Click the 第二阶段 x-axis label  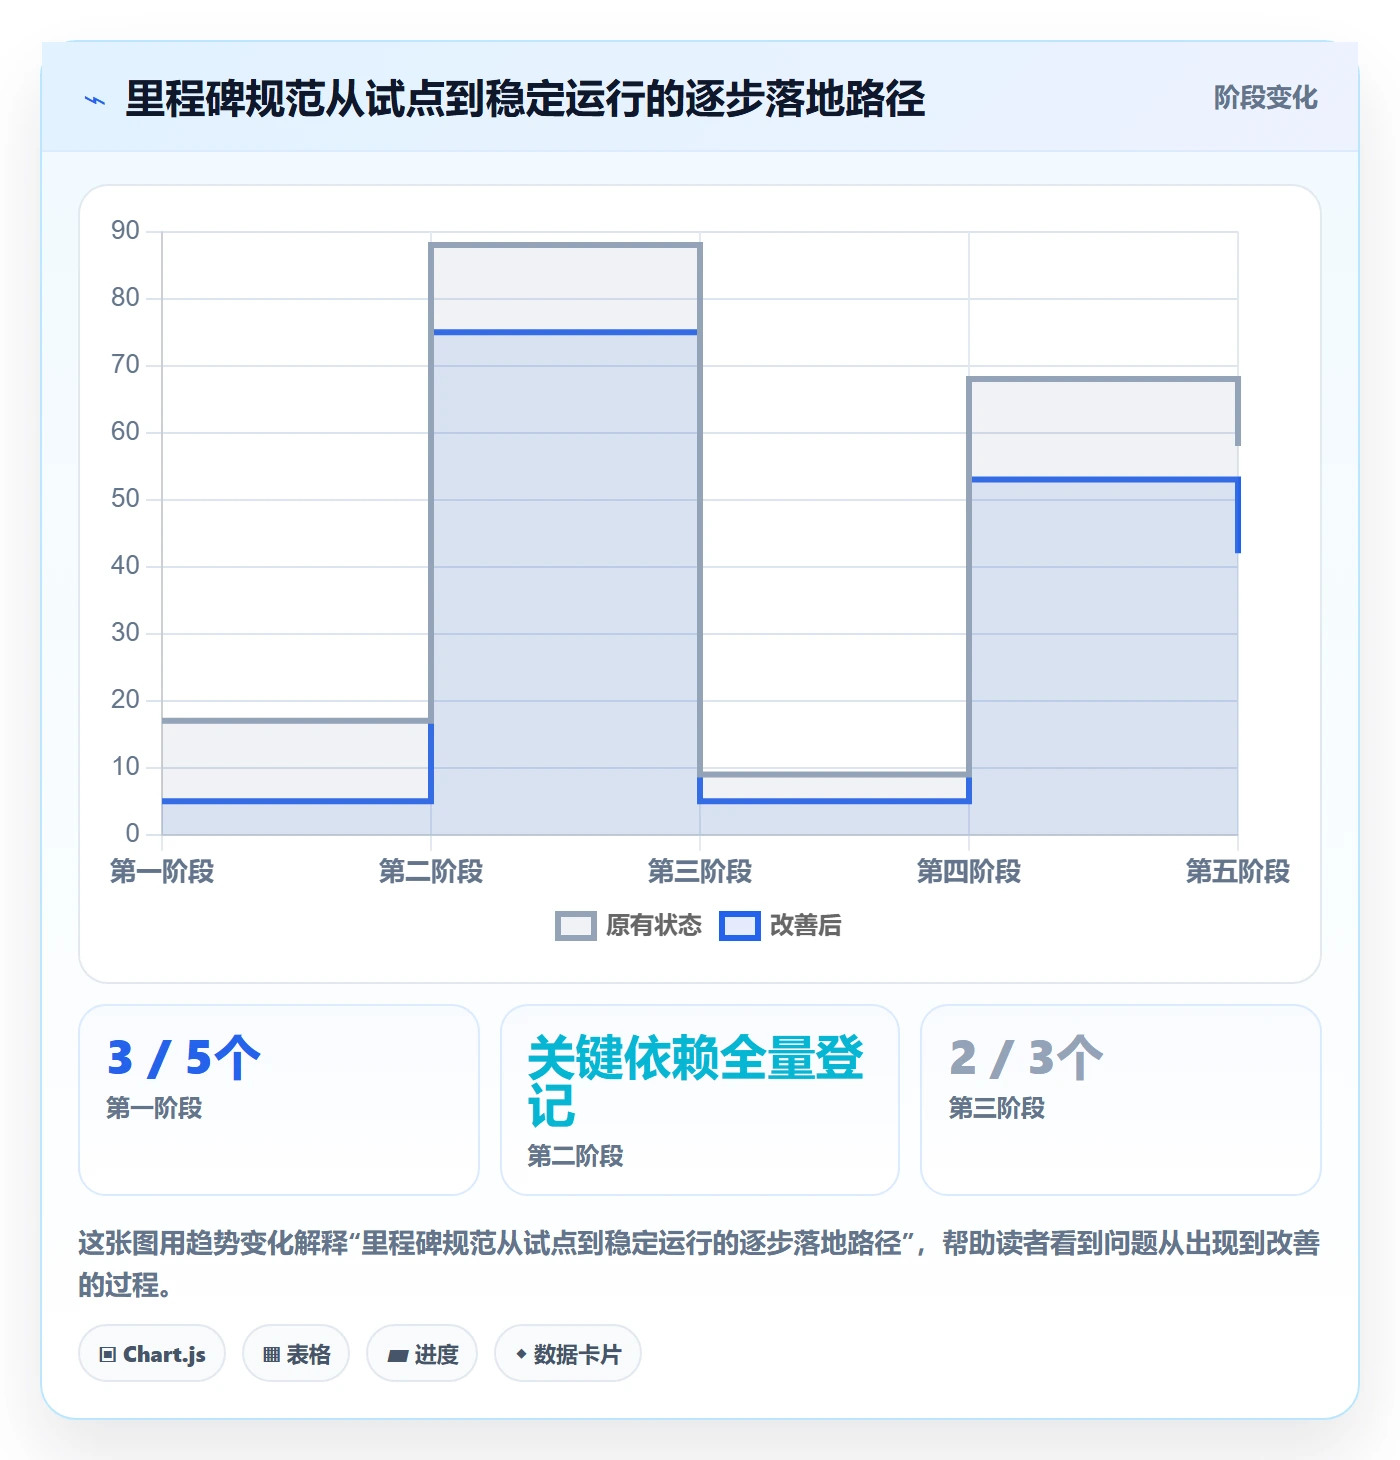pyautogui.click(x=431, y=872)
